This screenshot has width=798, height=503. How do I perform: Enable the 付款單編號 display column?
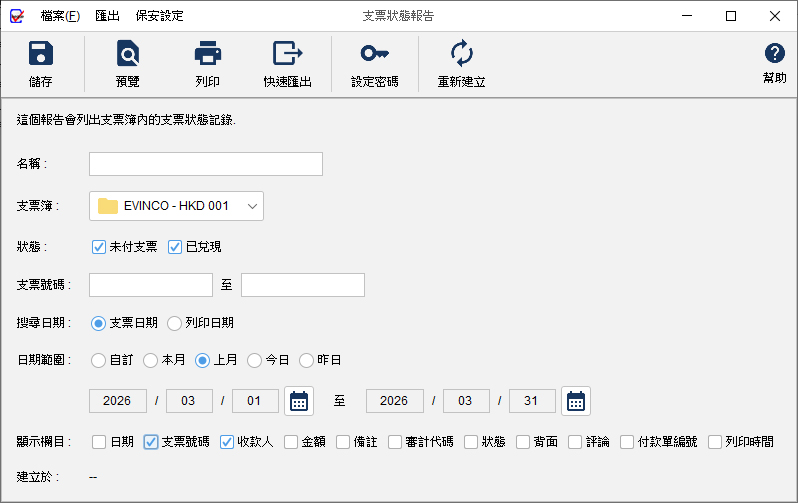[x=626, y=442]
